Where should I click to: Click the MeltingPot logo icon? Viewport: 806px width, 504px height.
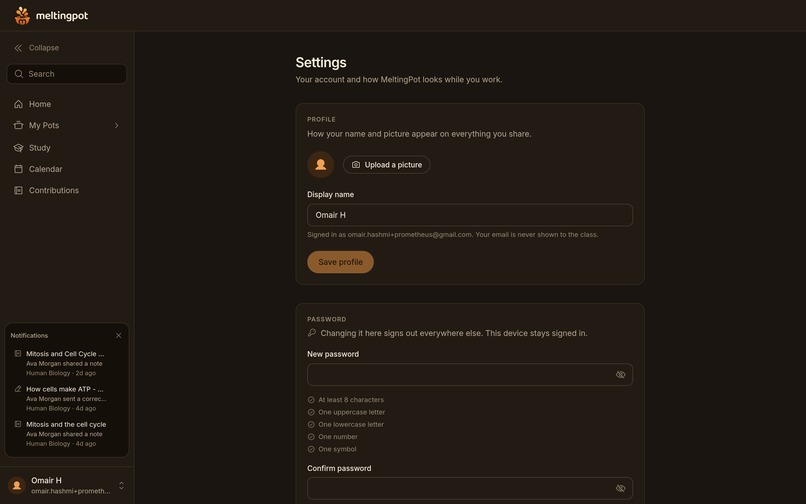point(22,15)
